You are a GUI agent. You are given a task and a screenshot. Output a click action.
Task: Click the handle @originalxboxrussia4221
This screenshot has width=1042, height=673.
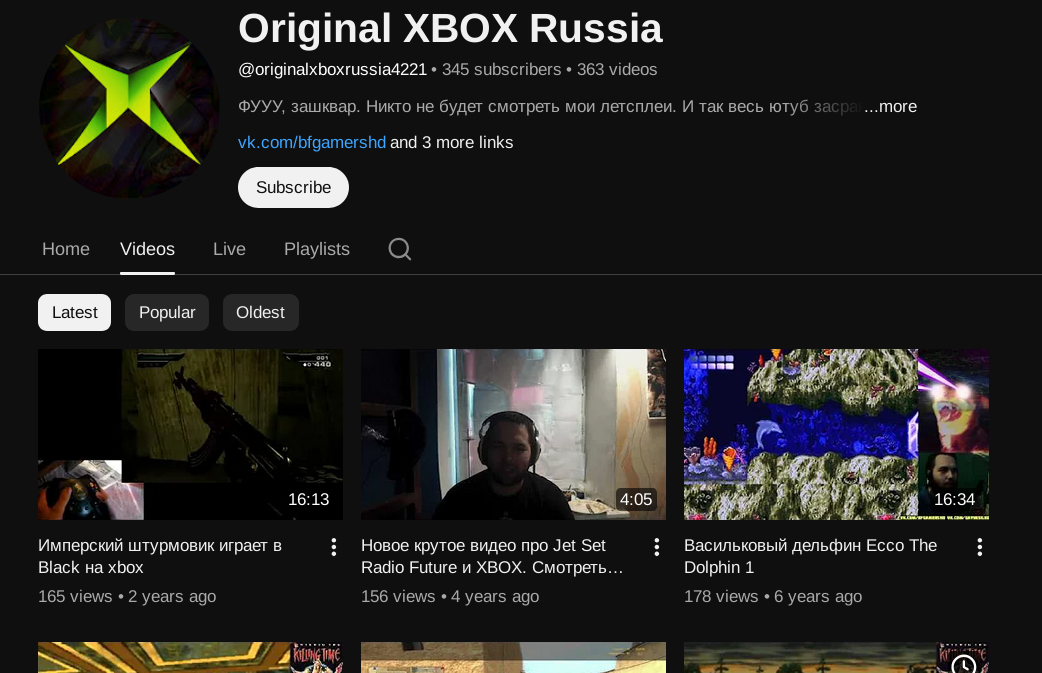[332, 69]
